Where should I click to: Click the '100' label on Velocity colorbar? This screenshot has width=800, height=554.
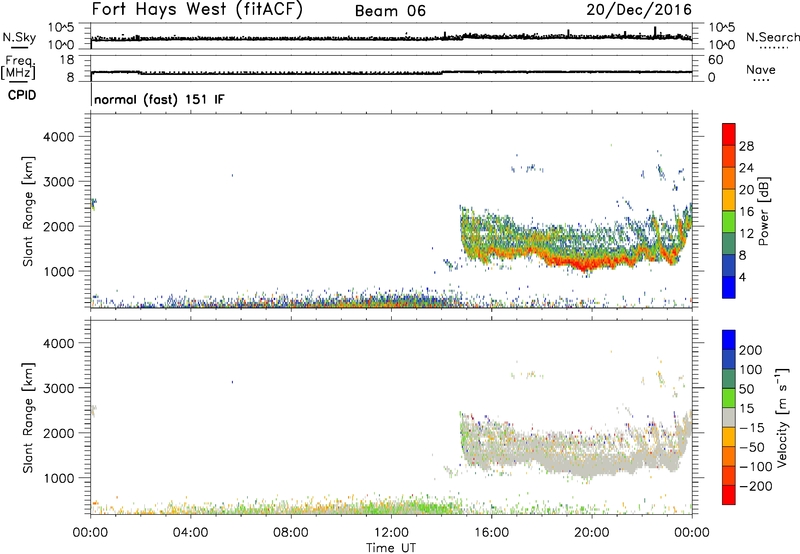tap(751, 369)
